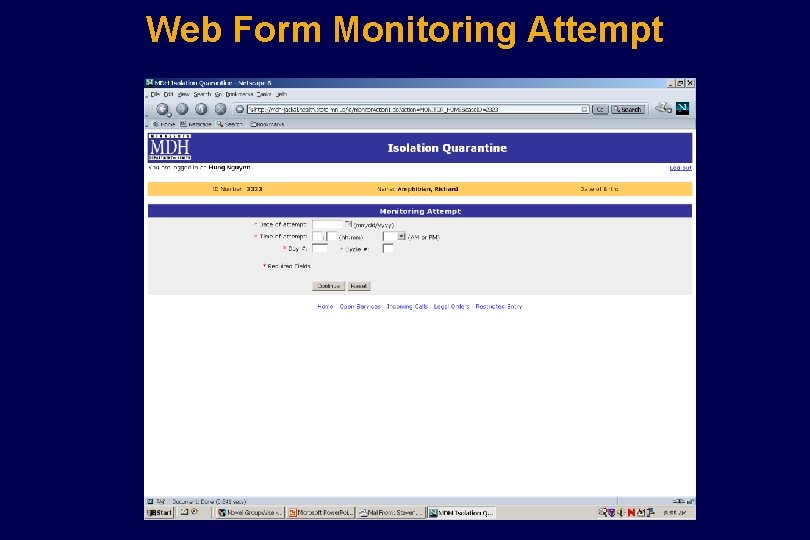
Task: Open Home in the personal toolbar
Action: 164,125
